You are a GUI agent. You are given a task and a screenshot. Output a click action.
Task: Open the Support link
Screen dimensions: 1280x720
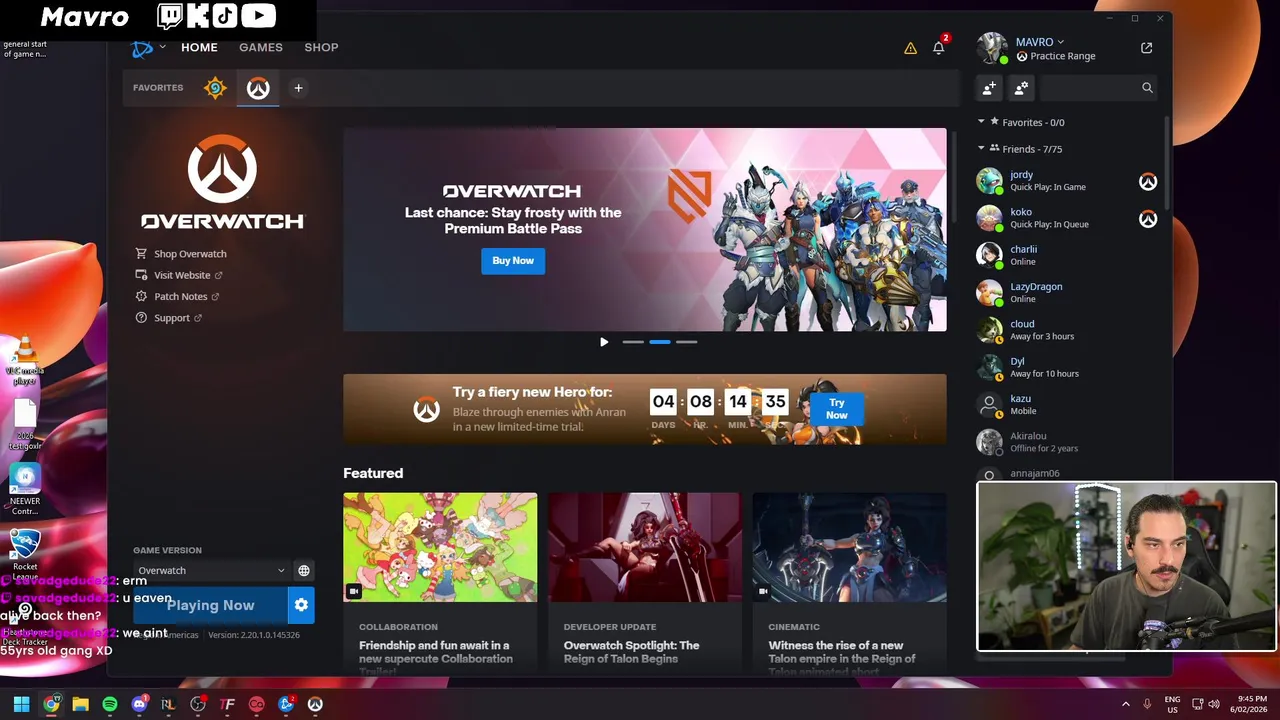point(168,318)
